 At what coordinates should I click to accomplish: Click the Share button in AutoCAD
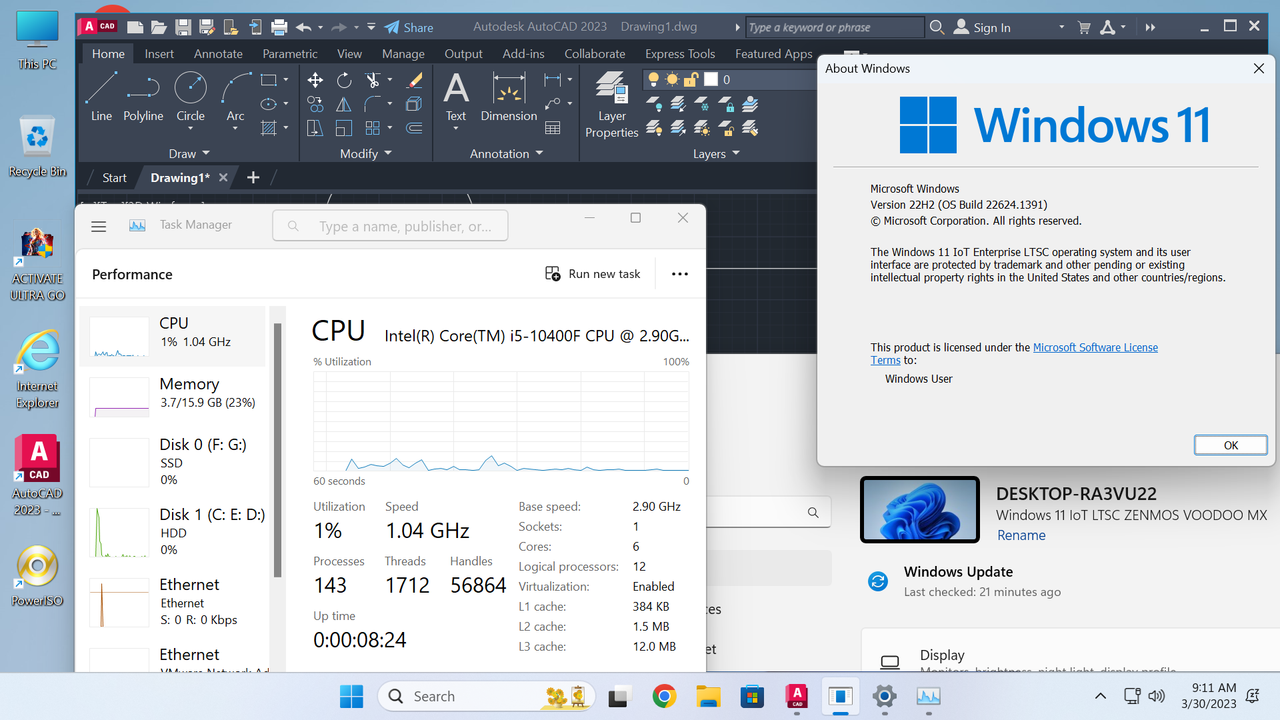coord(408,27)
